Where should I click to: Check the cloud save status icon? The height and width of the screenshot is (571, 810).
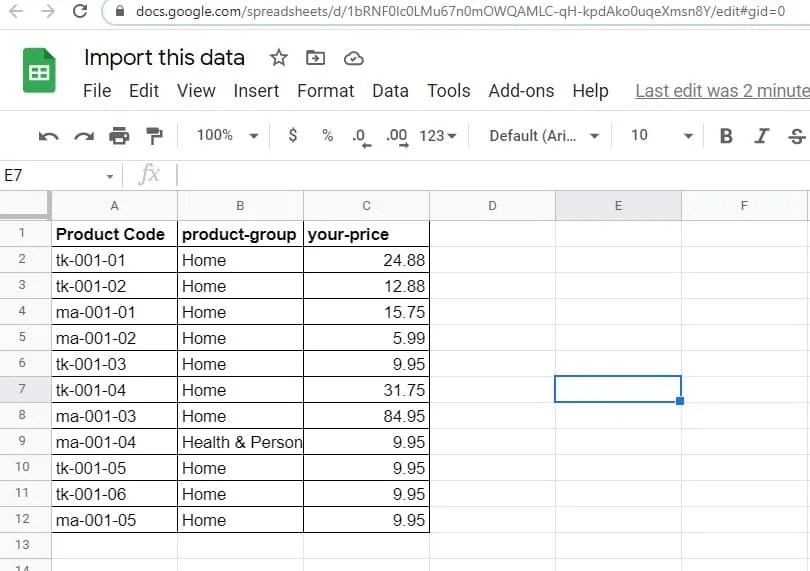[x=353, y=58]
